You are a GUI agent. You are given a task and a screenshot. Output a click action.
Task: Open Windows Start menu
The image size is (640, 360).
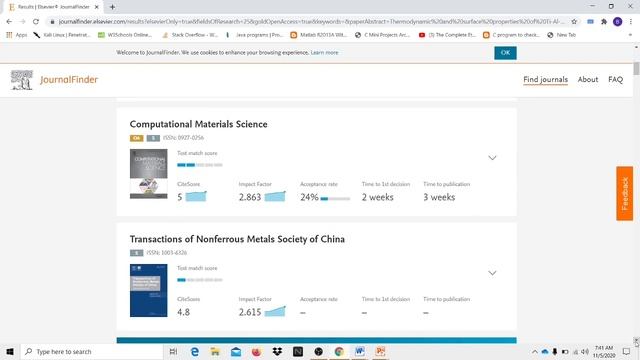click(x=10, y=351)
